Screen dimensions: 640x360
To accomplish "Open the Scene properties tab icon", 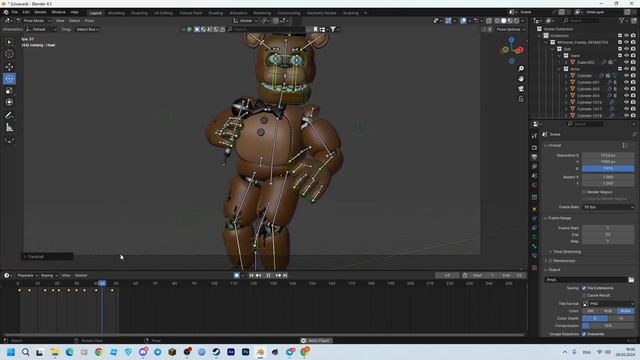I will coord(534,176).
